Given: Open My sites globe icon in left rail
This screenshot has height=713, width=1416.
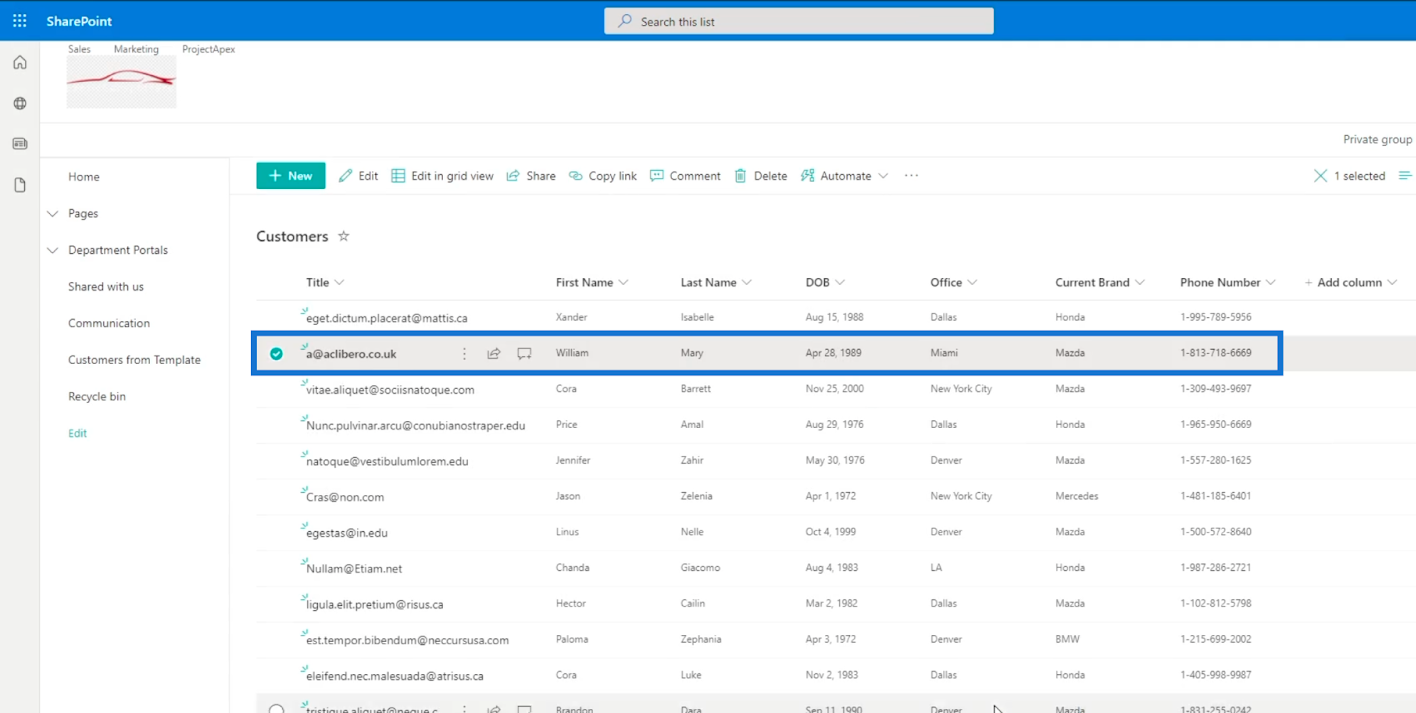Looking at the screenshot, I should 20,104.
